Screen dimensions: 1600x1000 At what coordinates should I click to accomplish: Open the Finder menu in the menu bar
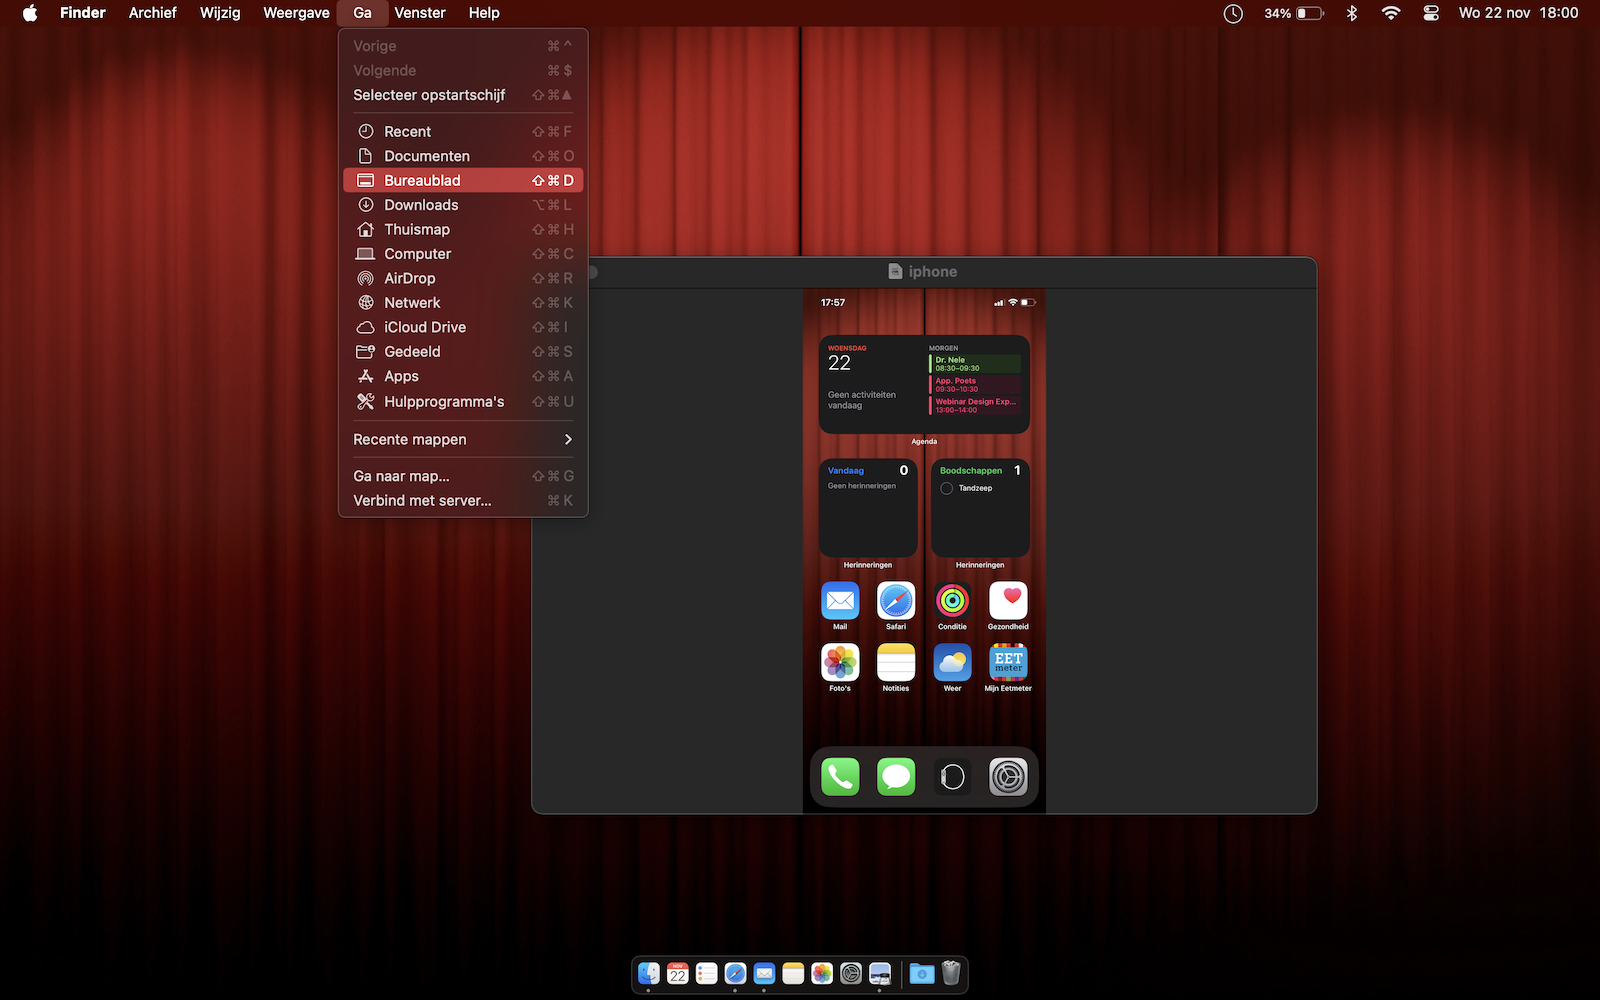tap(83, 13)
